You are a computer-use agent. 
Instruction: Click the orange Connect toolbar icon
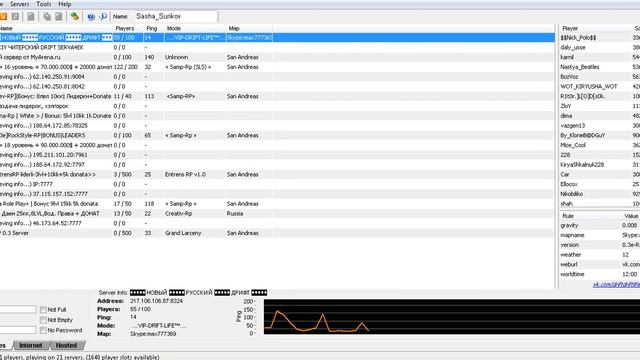pyautogui.click(x=3, y=16)
